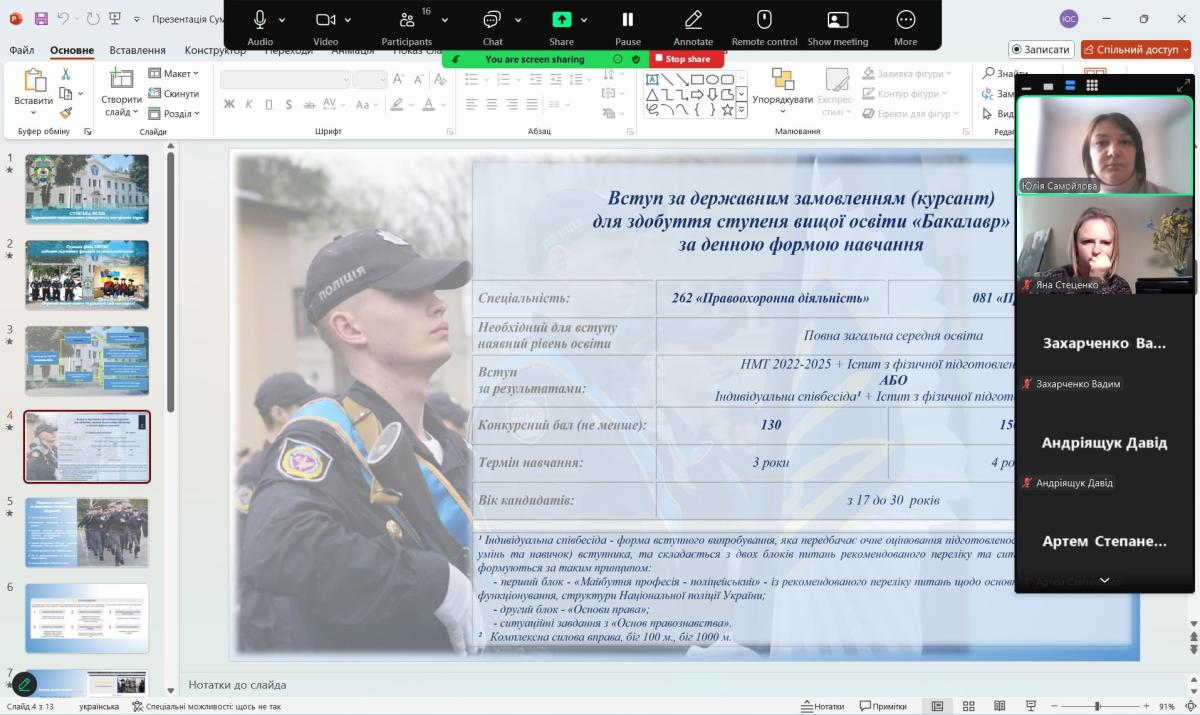Toggle the Zoom video camera
This screenshot has height=715, width=1200.
point(325,20)
